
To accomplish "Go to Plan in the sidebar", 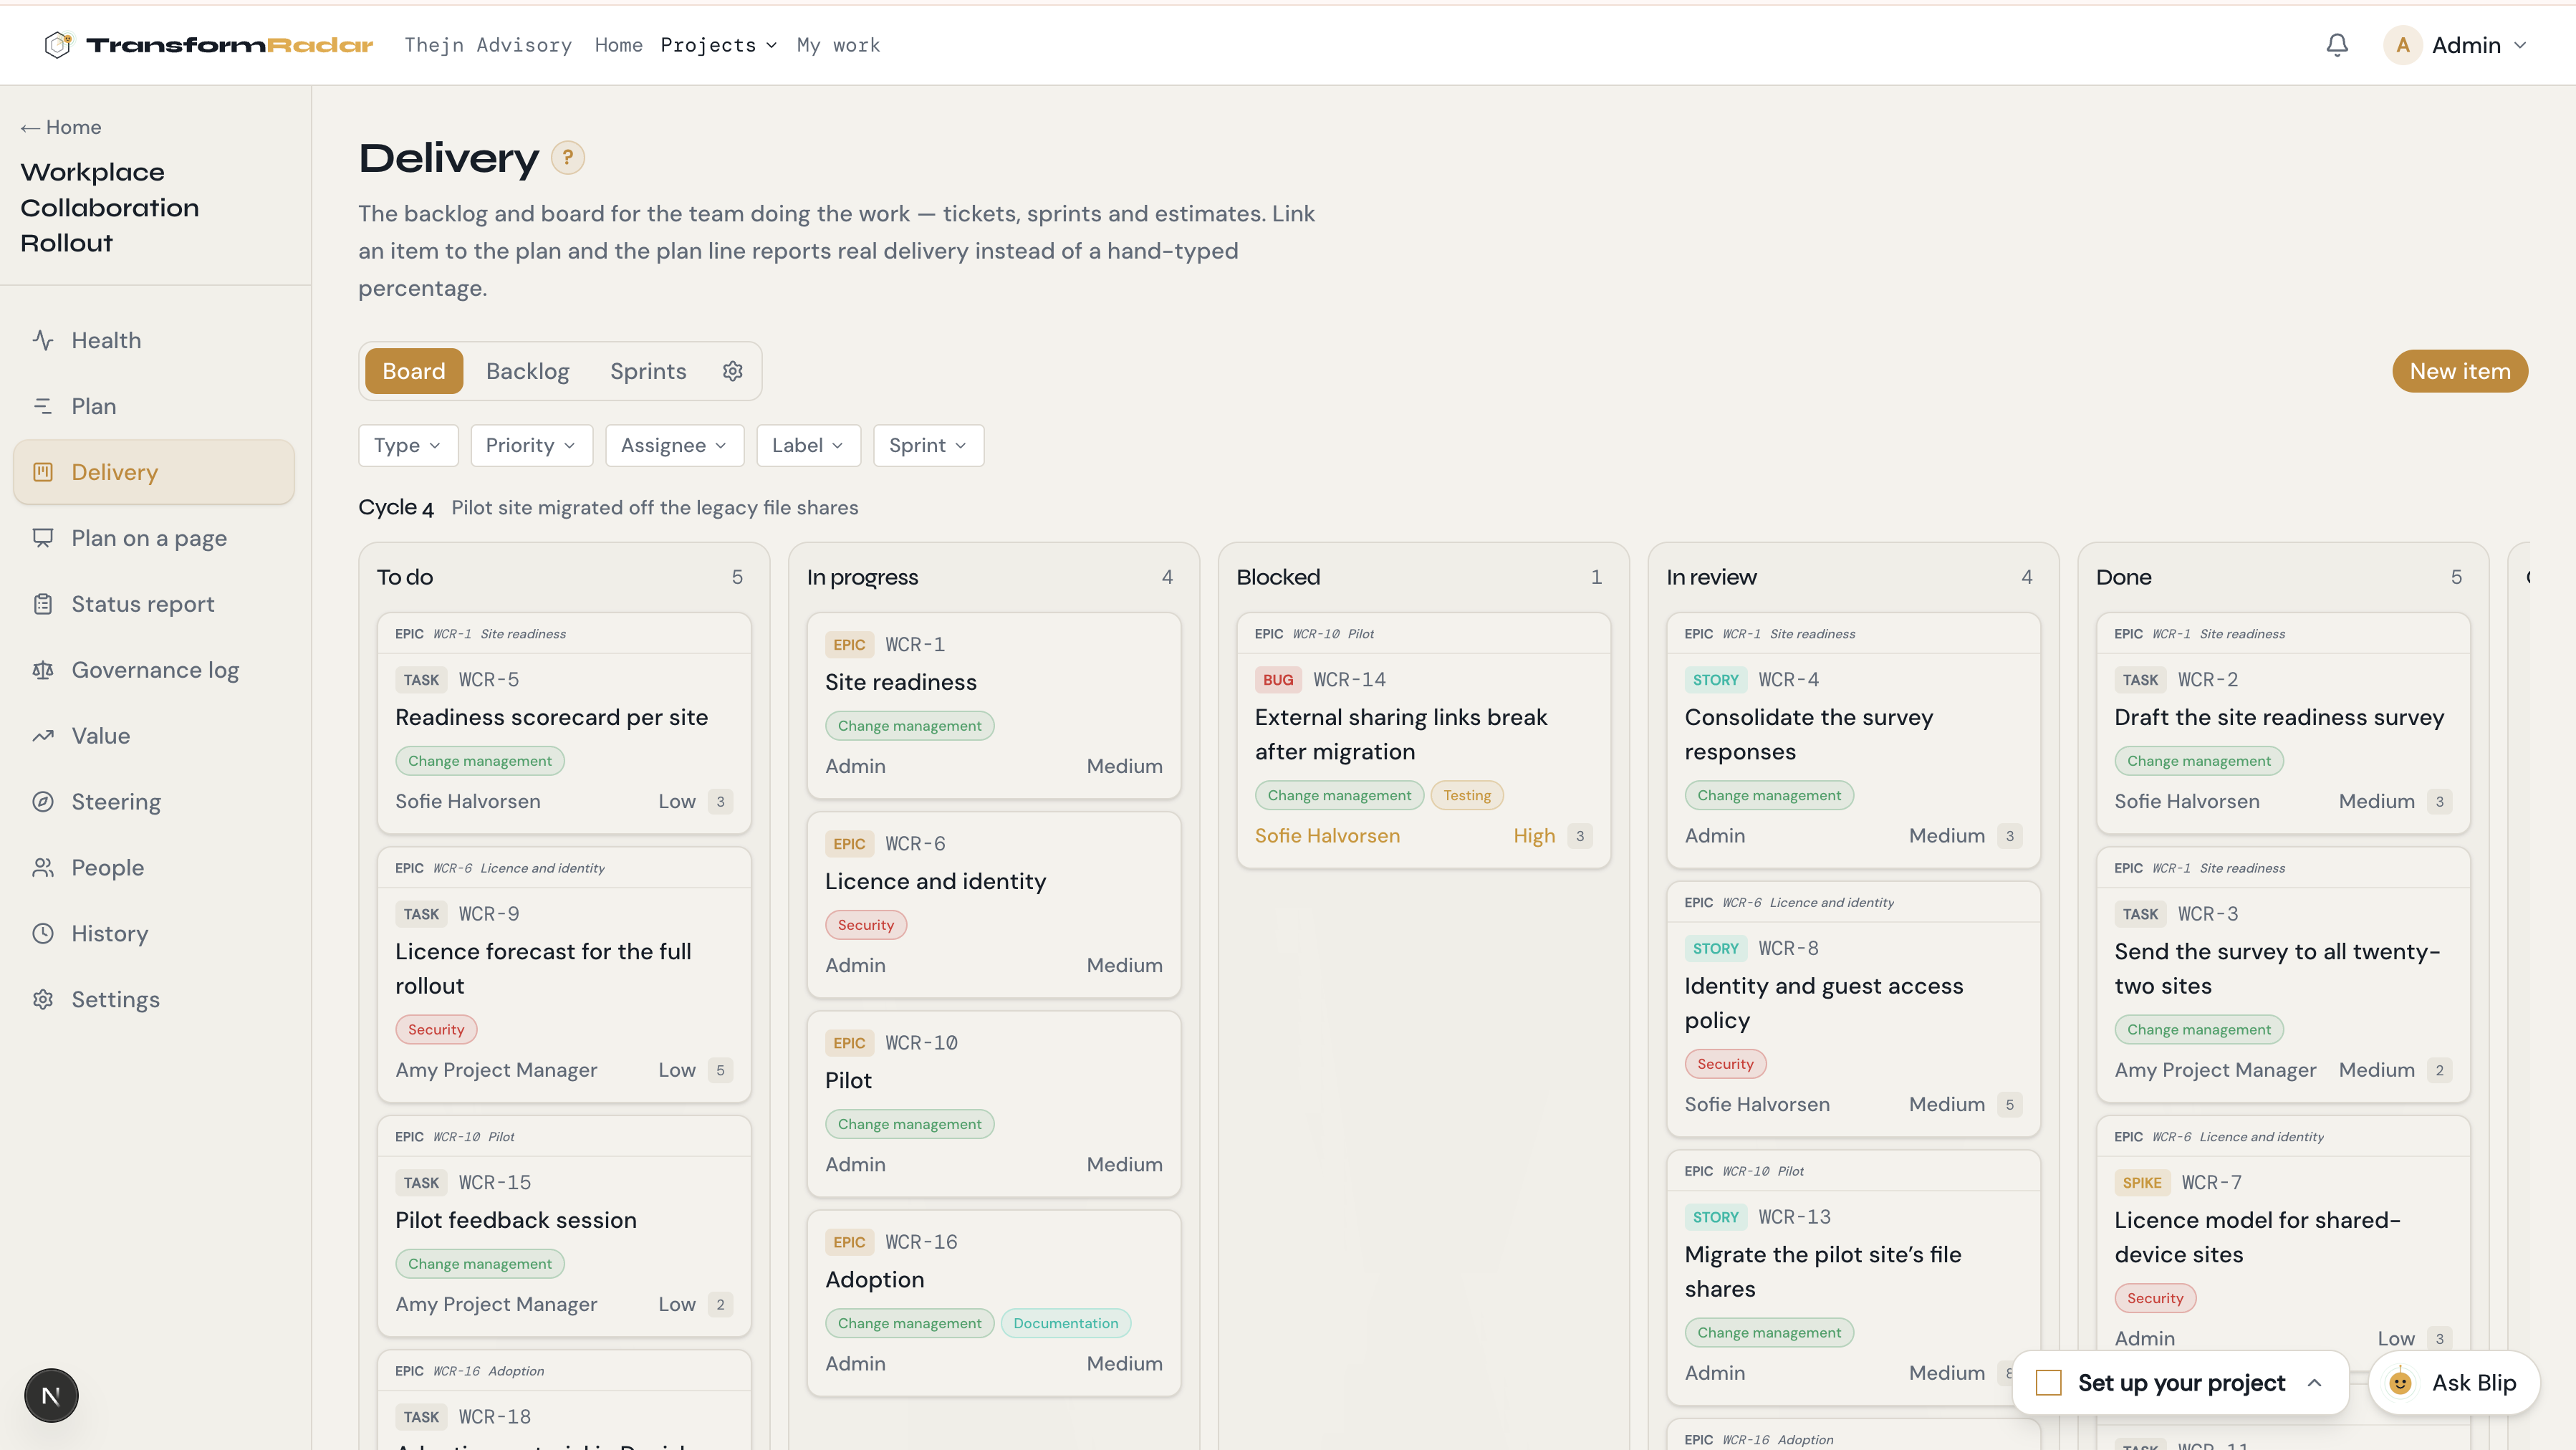I will pyautogui.click(x=154, y=406).
